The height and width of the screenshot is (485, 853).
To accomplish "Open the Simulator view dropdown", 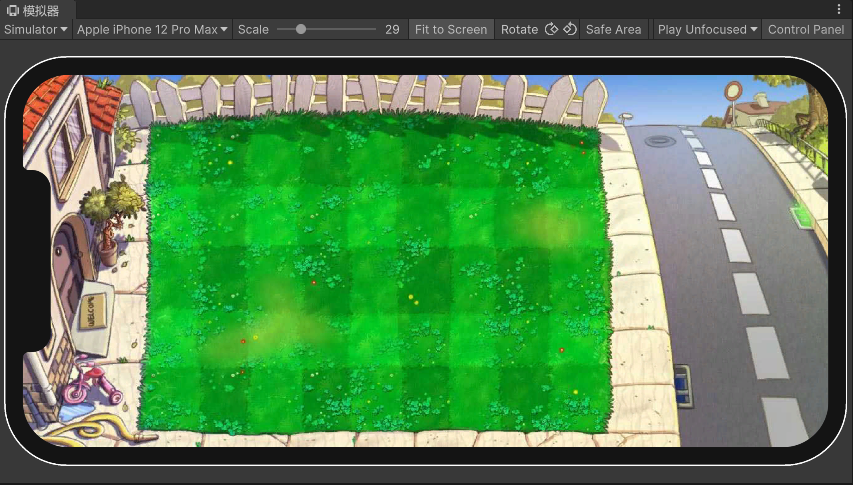I will (x=35, y=29).
